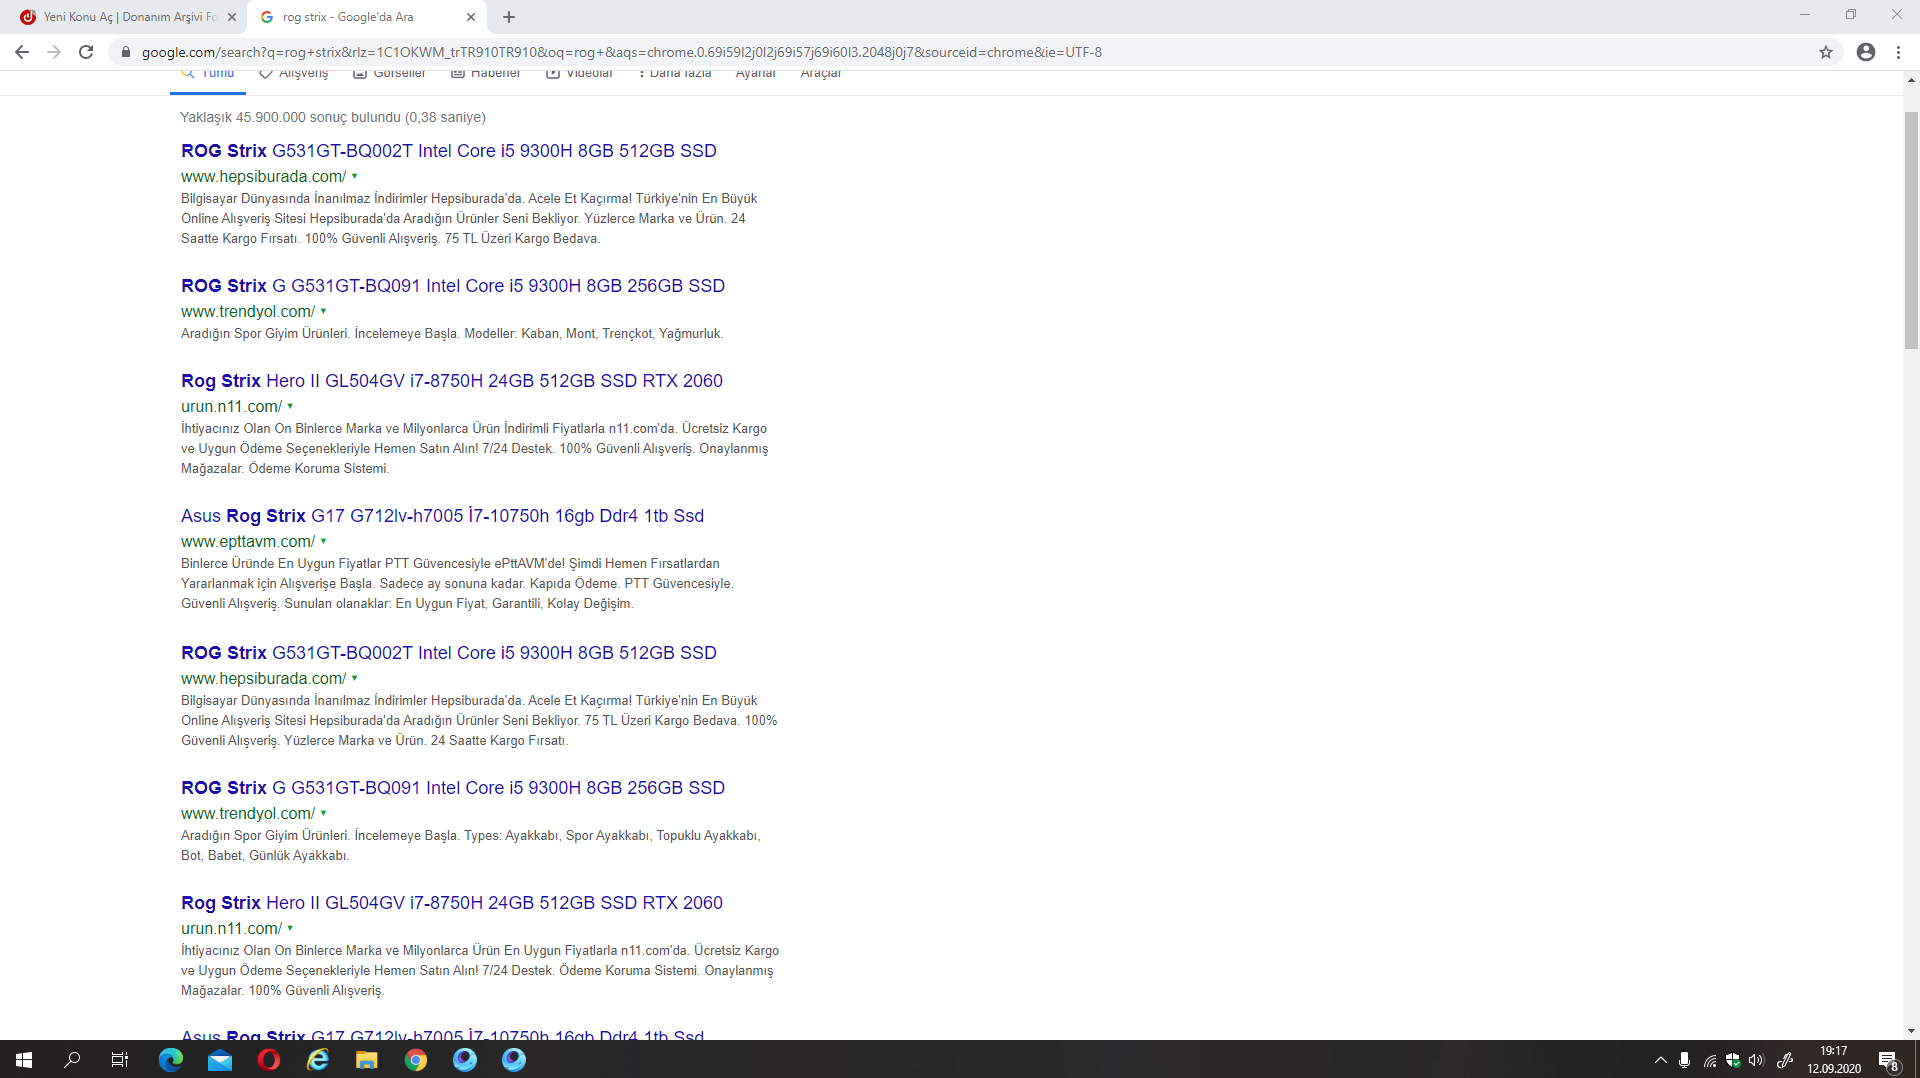This screenshot has height=1078, width=1920.
Task: Open the Mail app from taskbar
Action: pos(220,1060)
